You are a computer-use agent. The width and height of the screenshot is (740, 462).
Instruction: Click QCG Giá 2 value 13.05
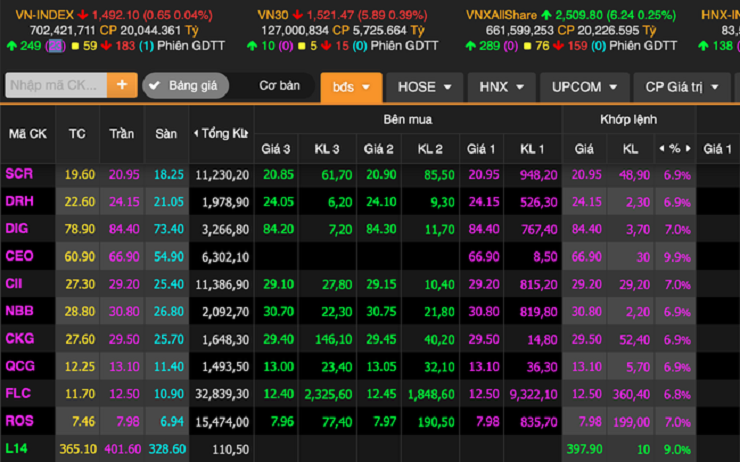(x=381, y=367)
